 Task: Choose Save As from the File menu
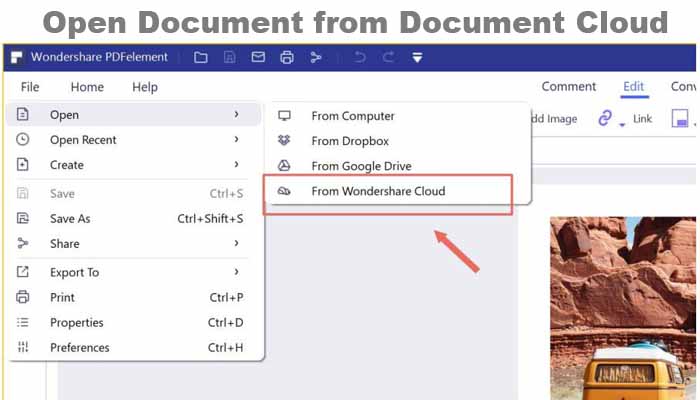133,218
